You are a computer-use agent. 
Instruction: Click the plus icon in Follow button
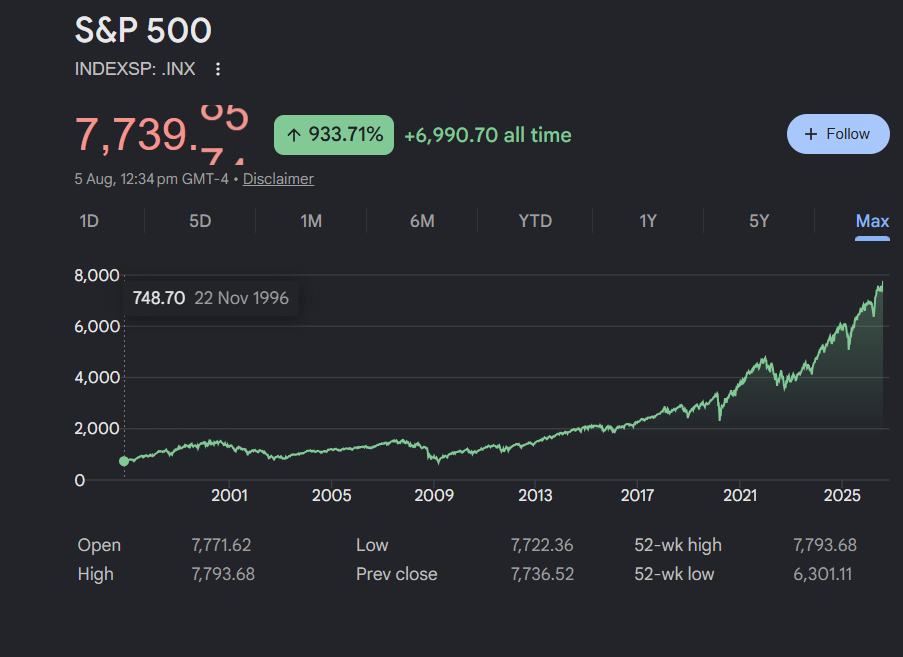pyautogui.click(x=810, y=134)
